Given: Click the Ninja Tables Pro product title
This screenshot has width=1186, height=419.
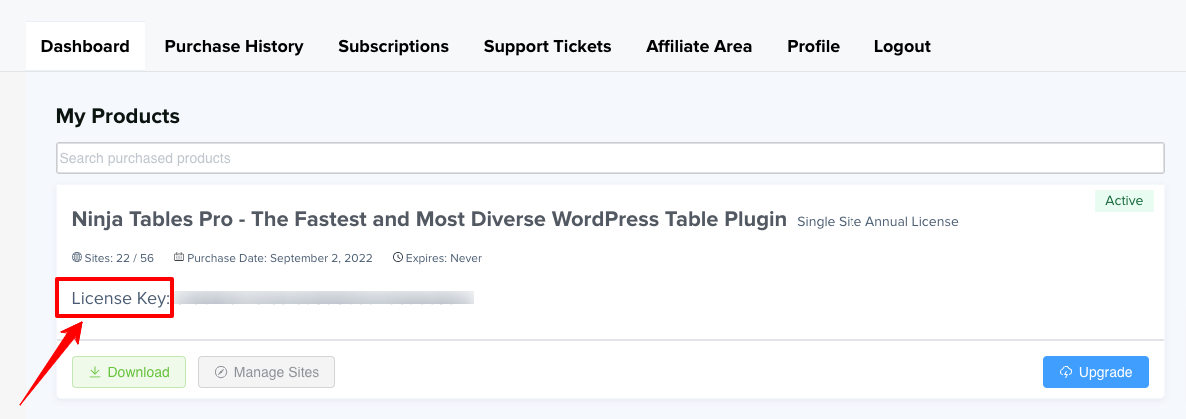Looking at the screenshot, I should pos(429,219).
